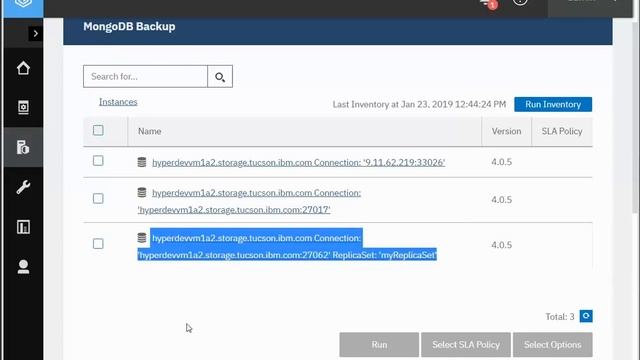Open the System Configuration wrench icon

(23, 187)
